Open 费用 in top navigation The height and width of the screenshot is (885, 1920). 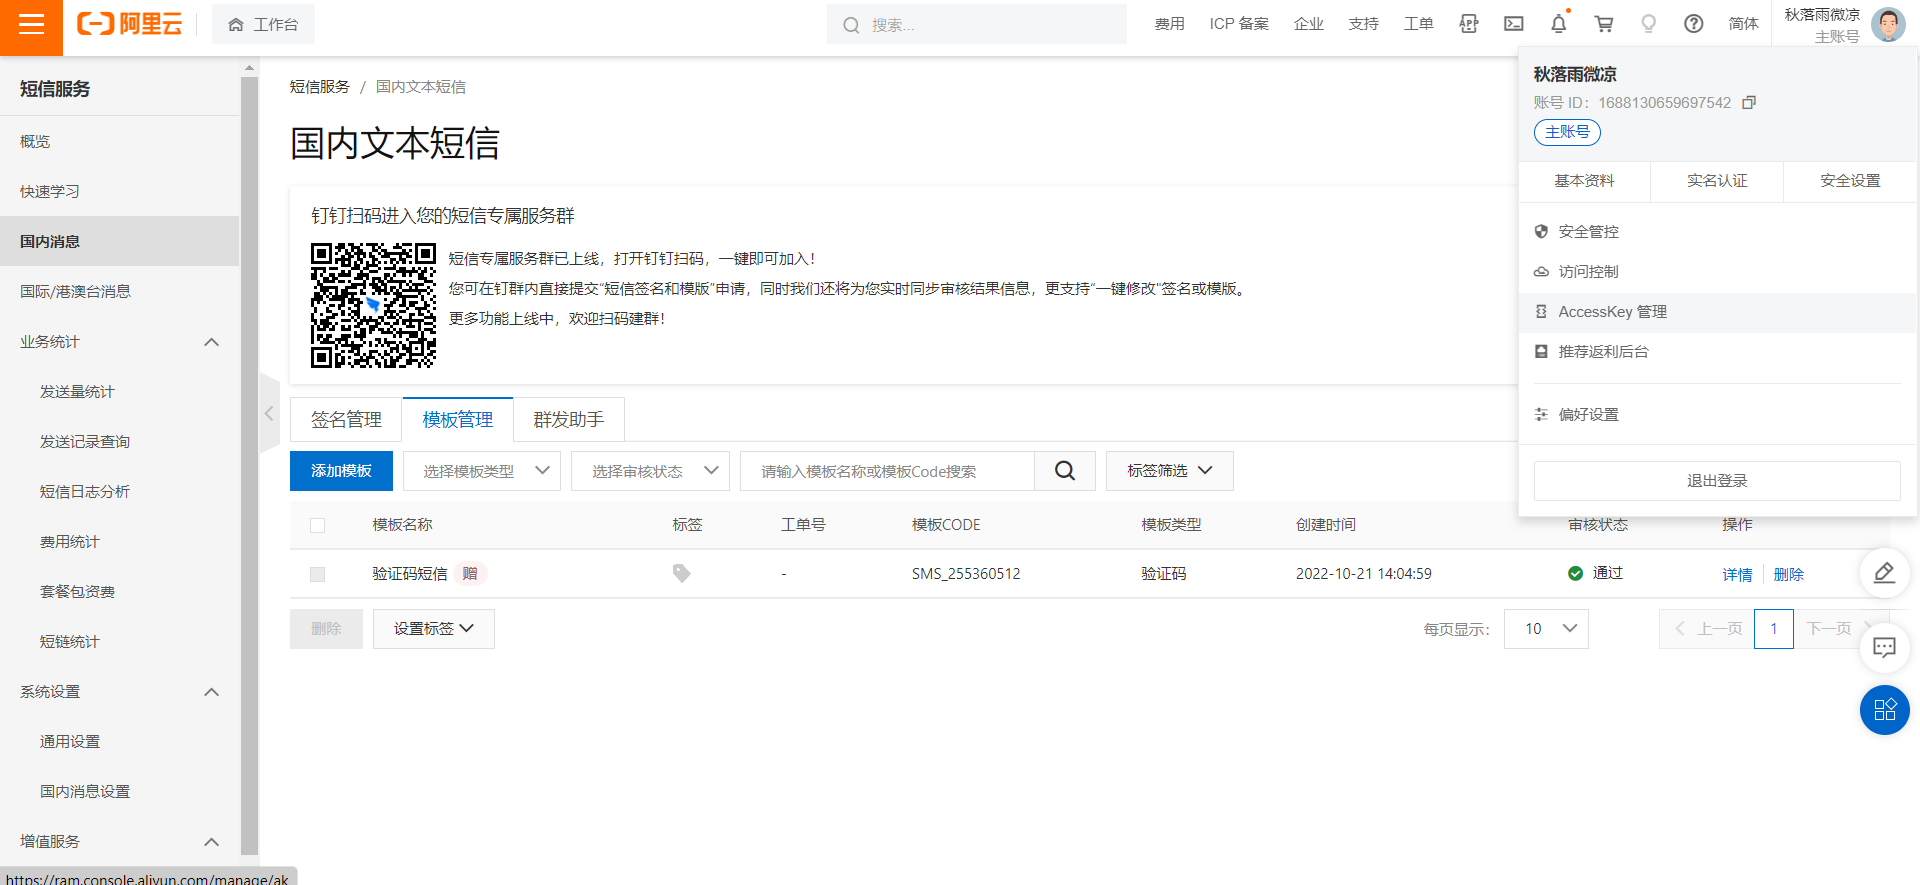tap(1170, 24)
